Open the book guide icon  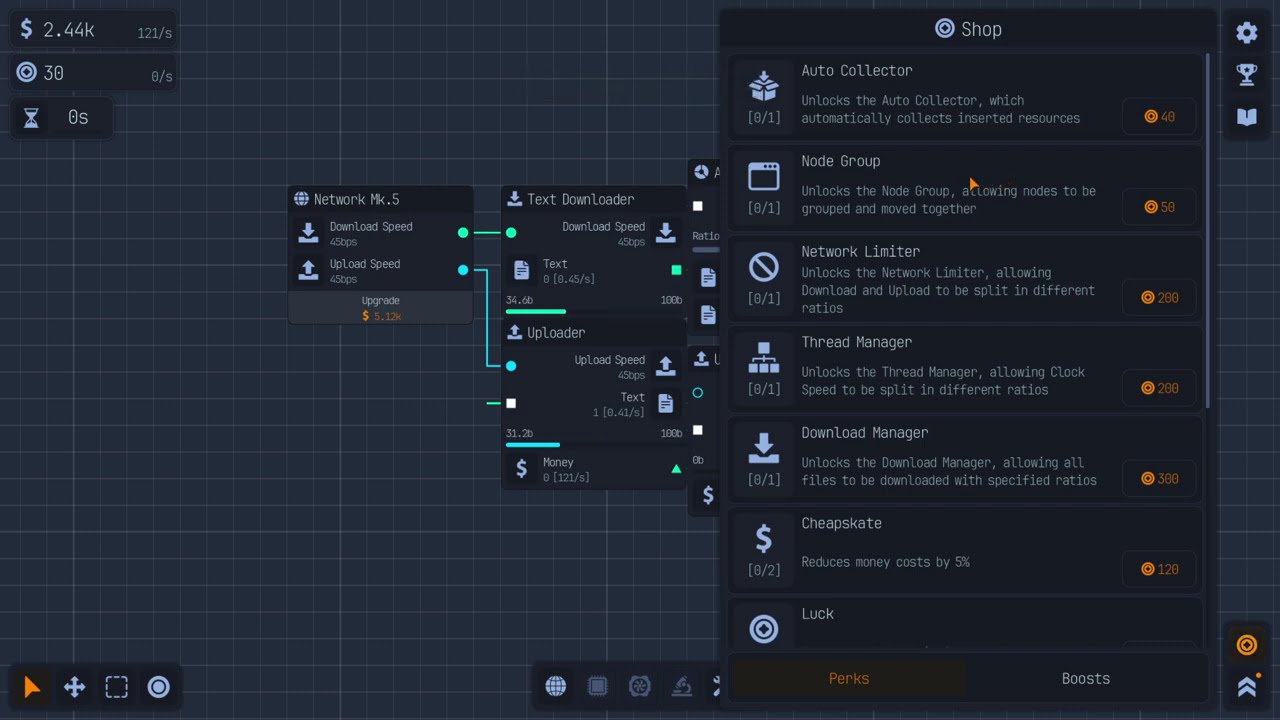1247,117
